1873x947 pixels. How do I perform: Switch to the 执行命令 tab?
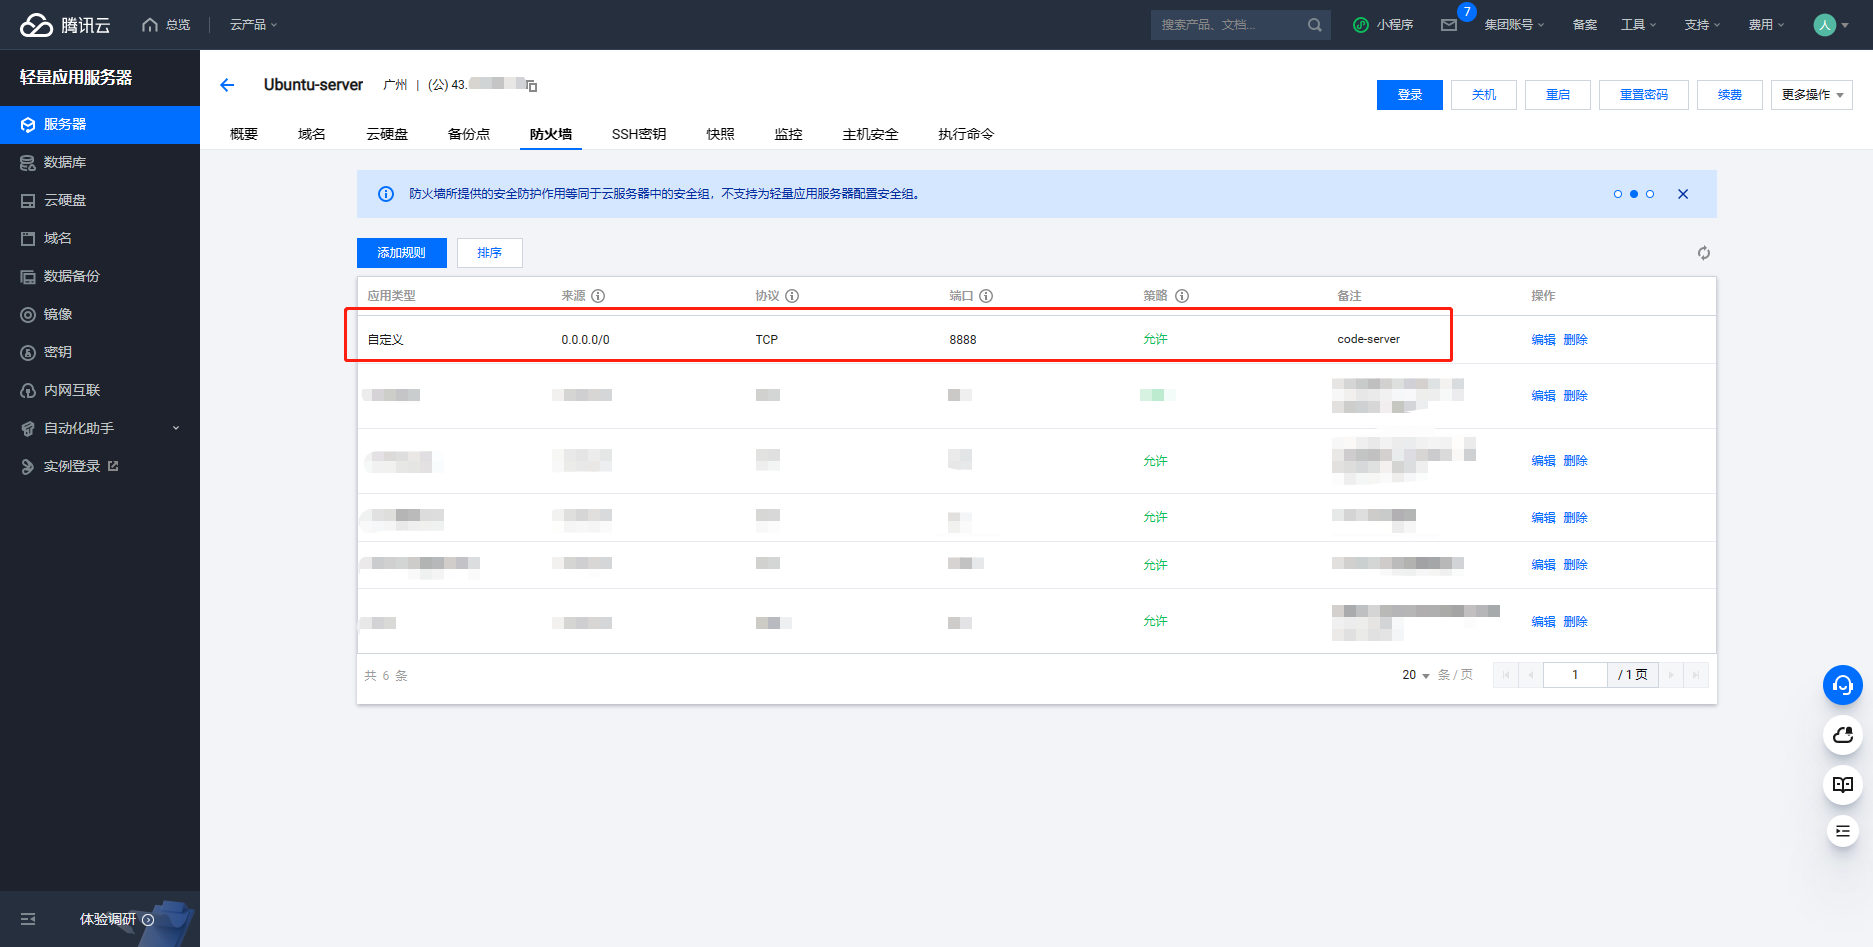click(x=966, y=134)
